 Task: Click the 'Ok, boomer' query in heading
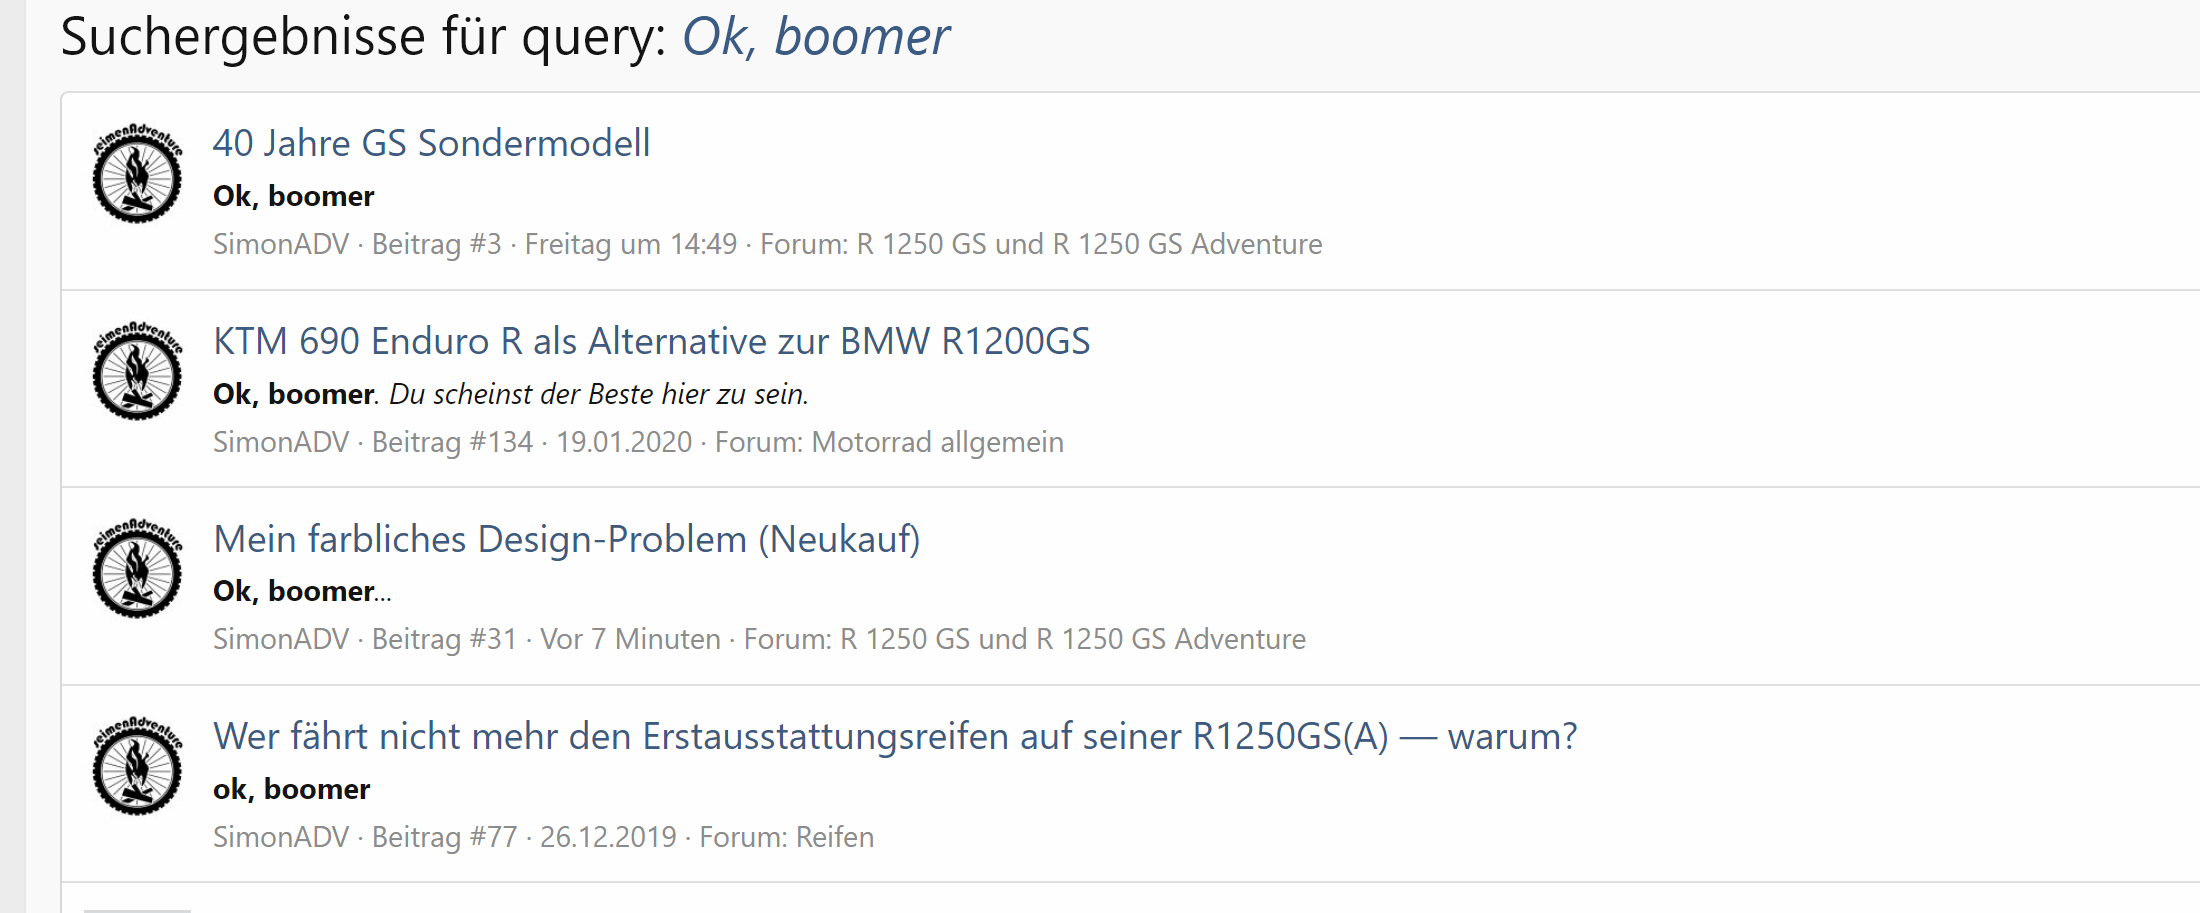point(815,38)
